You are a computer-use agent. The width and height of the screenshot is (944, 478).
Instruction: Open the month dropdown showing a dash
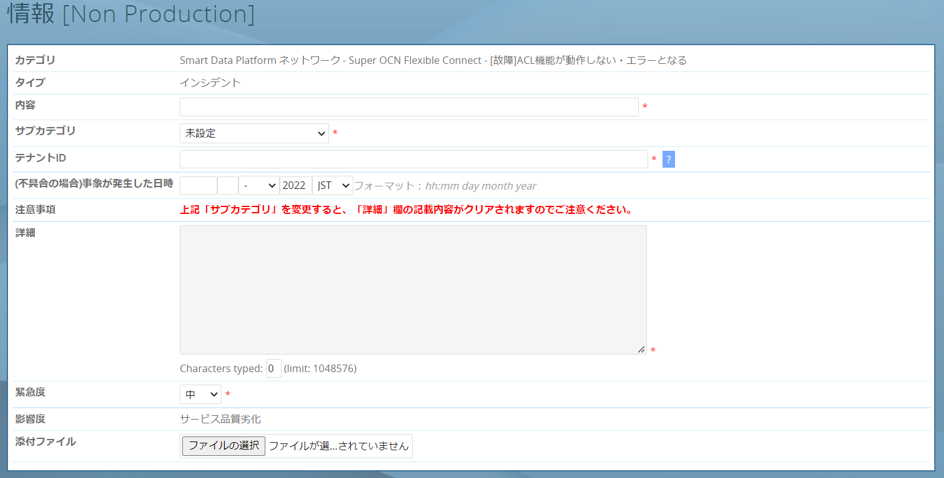(259, 185)
